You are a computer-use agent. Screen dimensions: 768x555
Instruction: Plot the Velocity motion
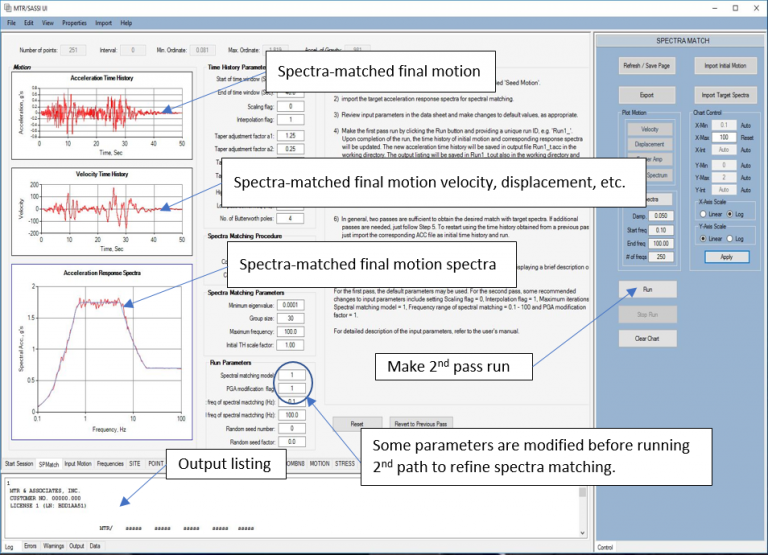(649, 129)
